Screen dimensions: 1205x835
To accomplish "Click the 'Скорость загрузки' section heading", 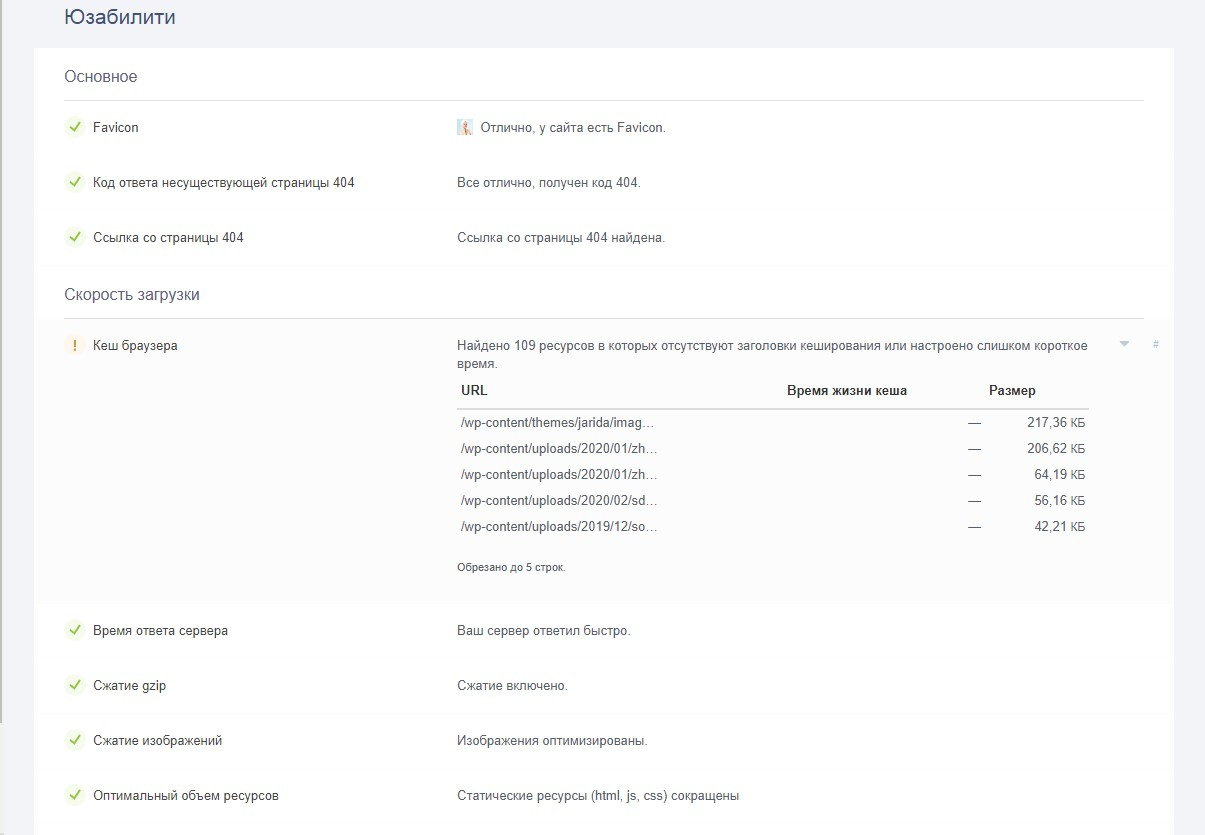I will pos(132,295).
